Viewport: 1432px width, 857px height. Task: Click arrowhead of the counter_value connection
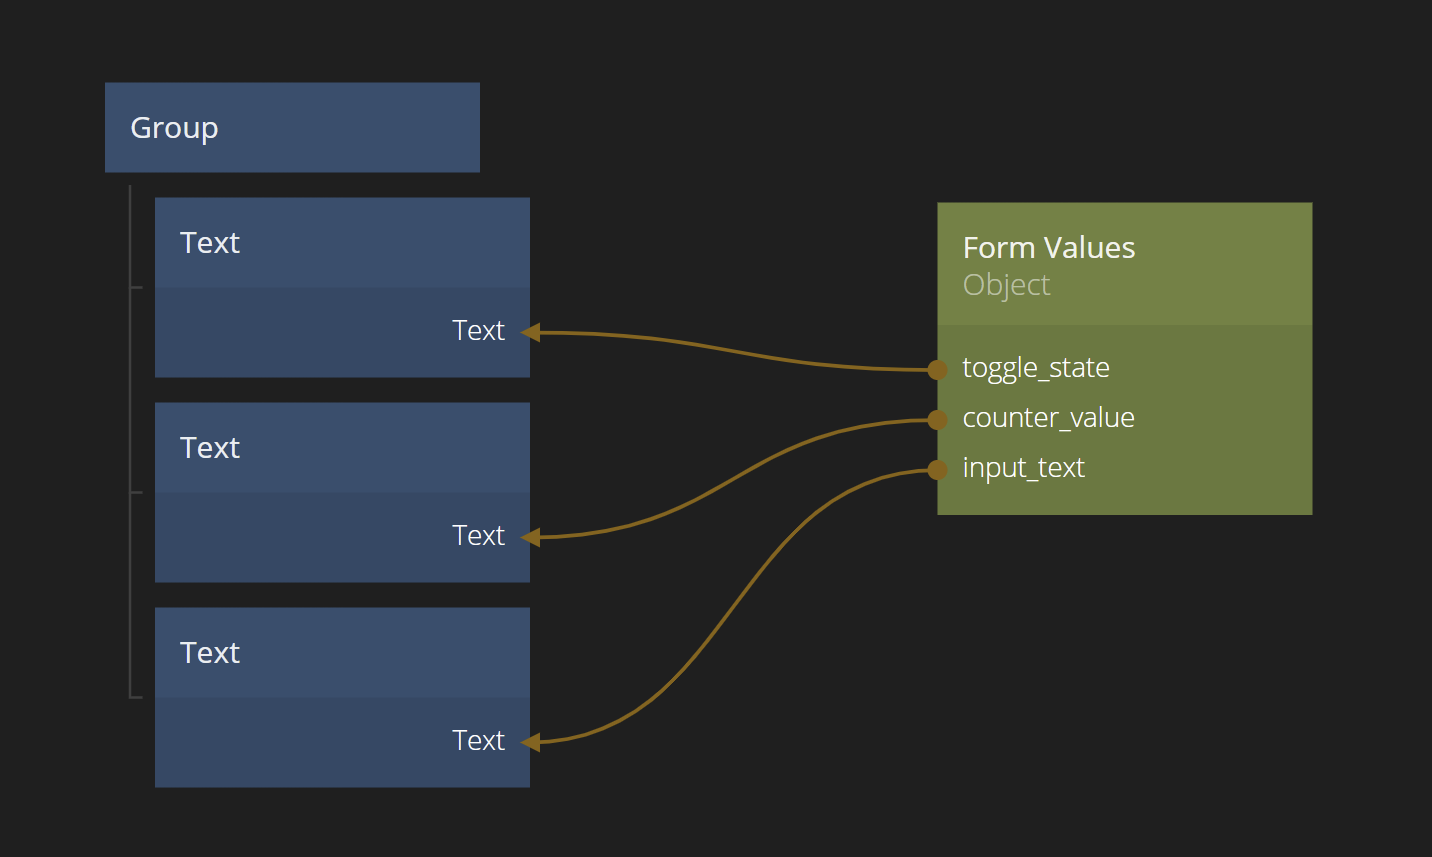(x=531, y=537)
